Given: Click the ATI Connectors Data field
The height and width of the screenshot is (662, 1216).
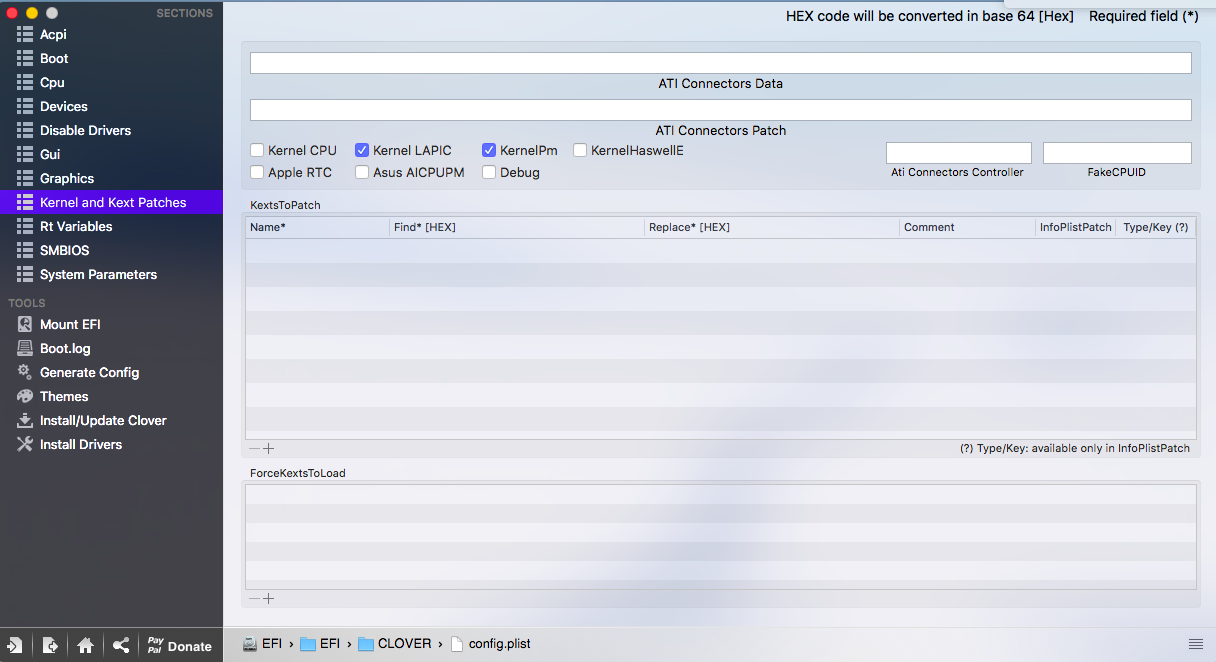Looking at the screenshot, I should click(720, 63).
